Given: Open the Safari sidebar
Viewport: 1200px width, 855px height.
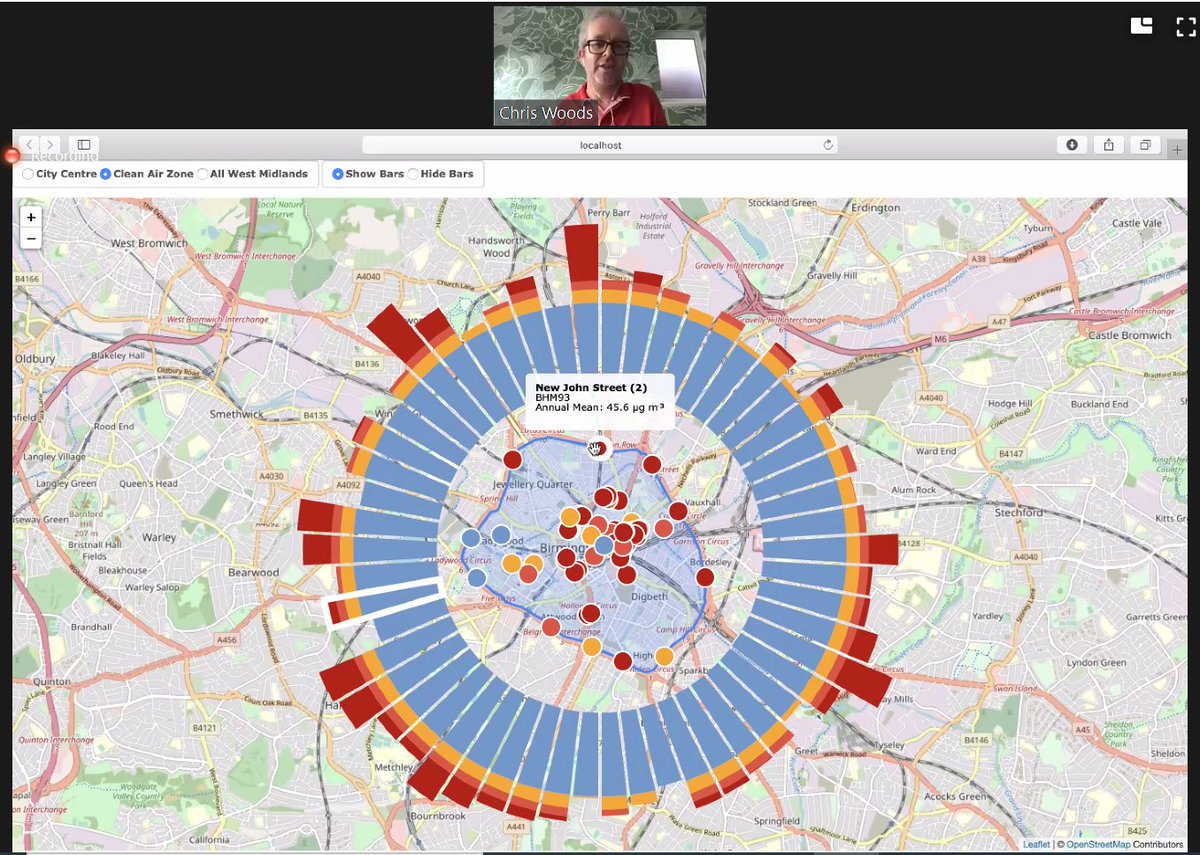Looking at the screenshot, I should 84,144.
